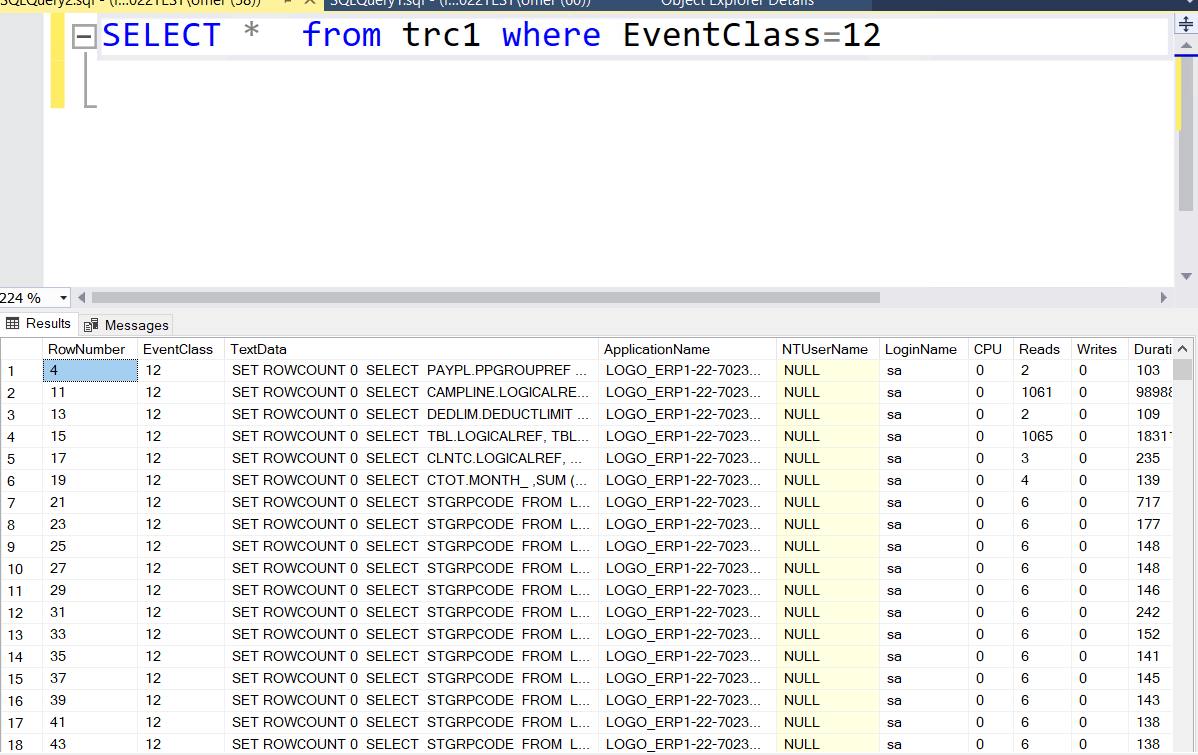This screenshot has height=755, width=1198.
Task: Click RowNumber cell with value 4
Action: pyautogui.click(x=90, y=371)
